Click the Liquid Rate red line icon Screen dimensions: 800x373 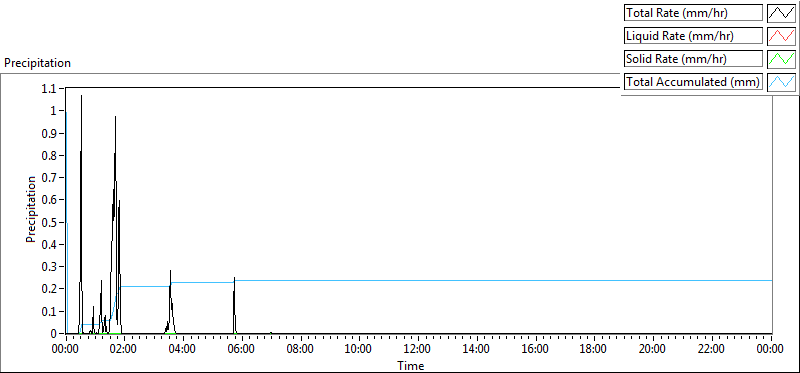781,36
